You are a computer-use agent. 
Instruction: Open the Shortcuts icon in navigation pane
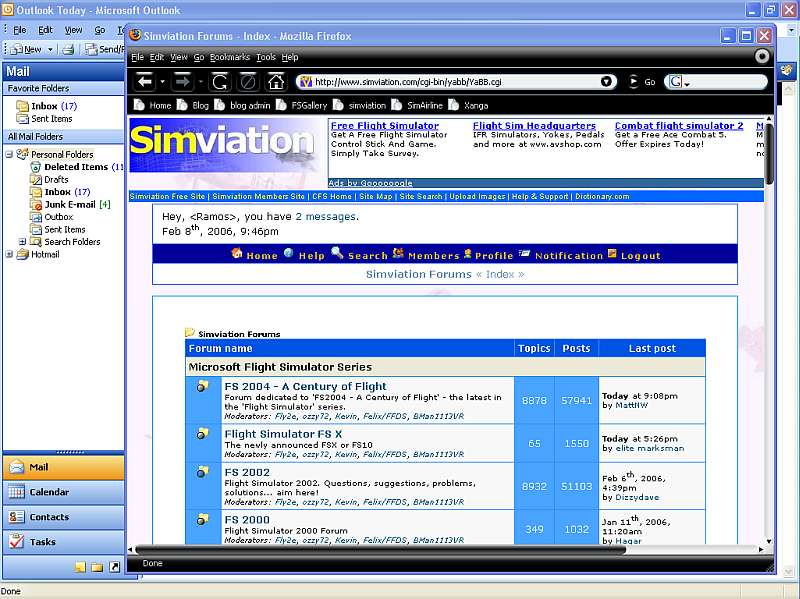(114, 567)
